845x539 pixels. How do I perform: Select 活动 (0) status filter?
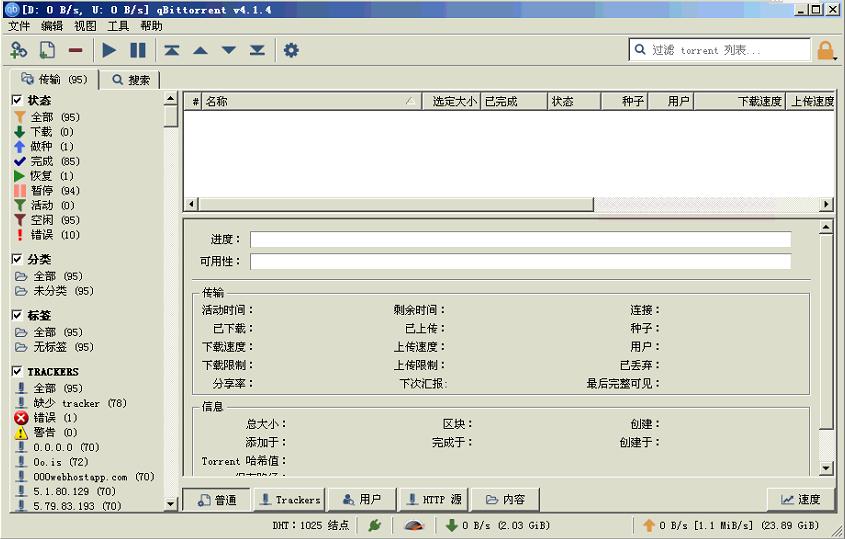(44, 205)
